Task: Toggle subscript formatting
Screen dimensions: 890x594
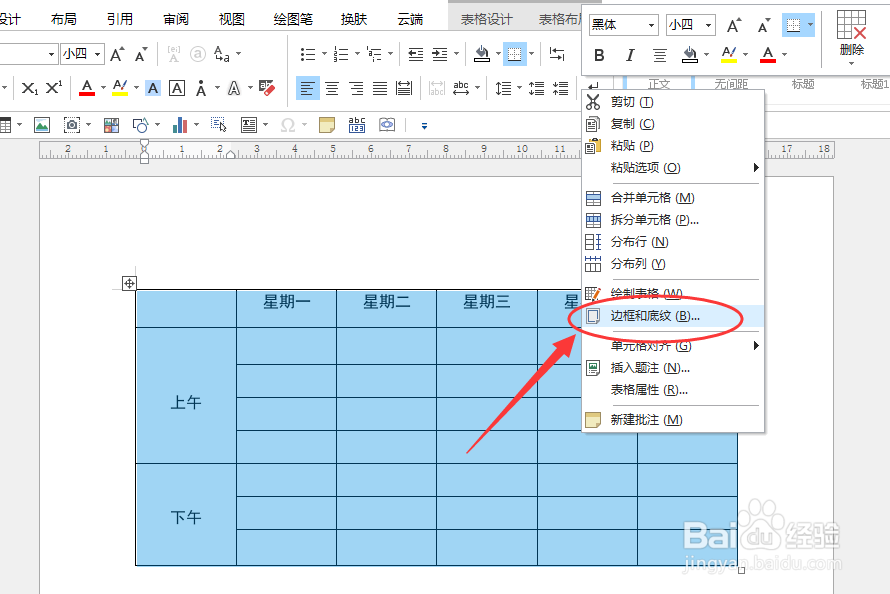Action: coord(27,87)
